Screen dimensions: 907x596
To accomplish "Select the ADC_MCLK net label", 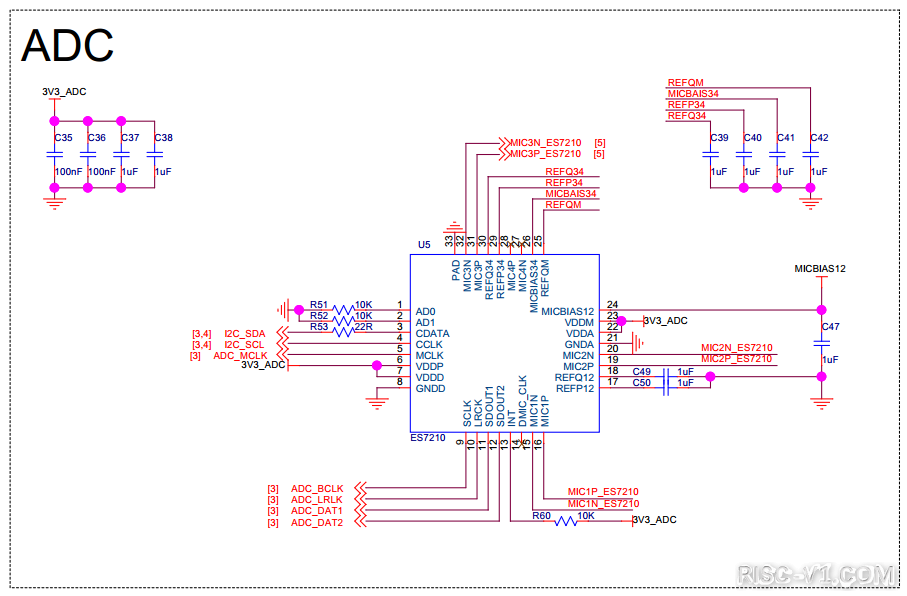I will coord(240,355).
